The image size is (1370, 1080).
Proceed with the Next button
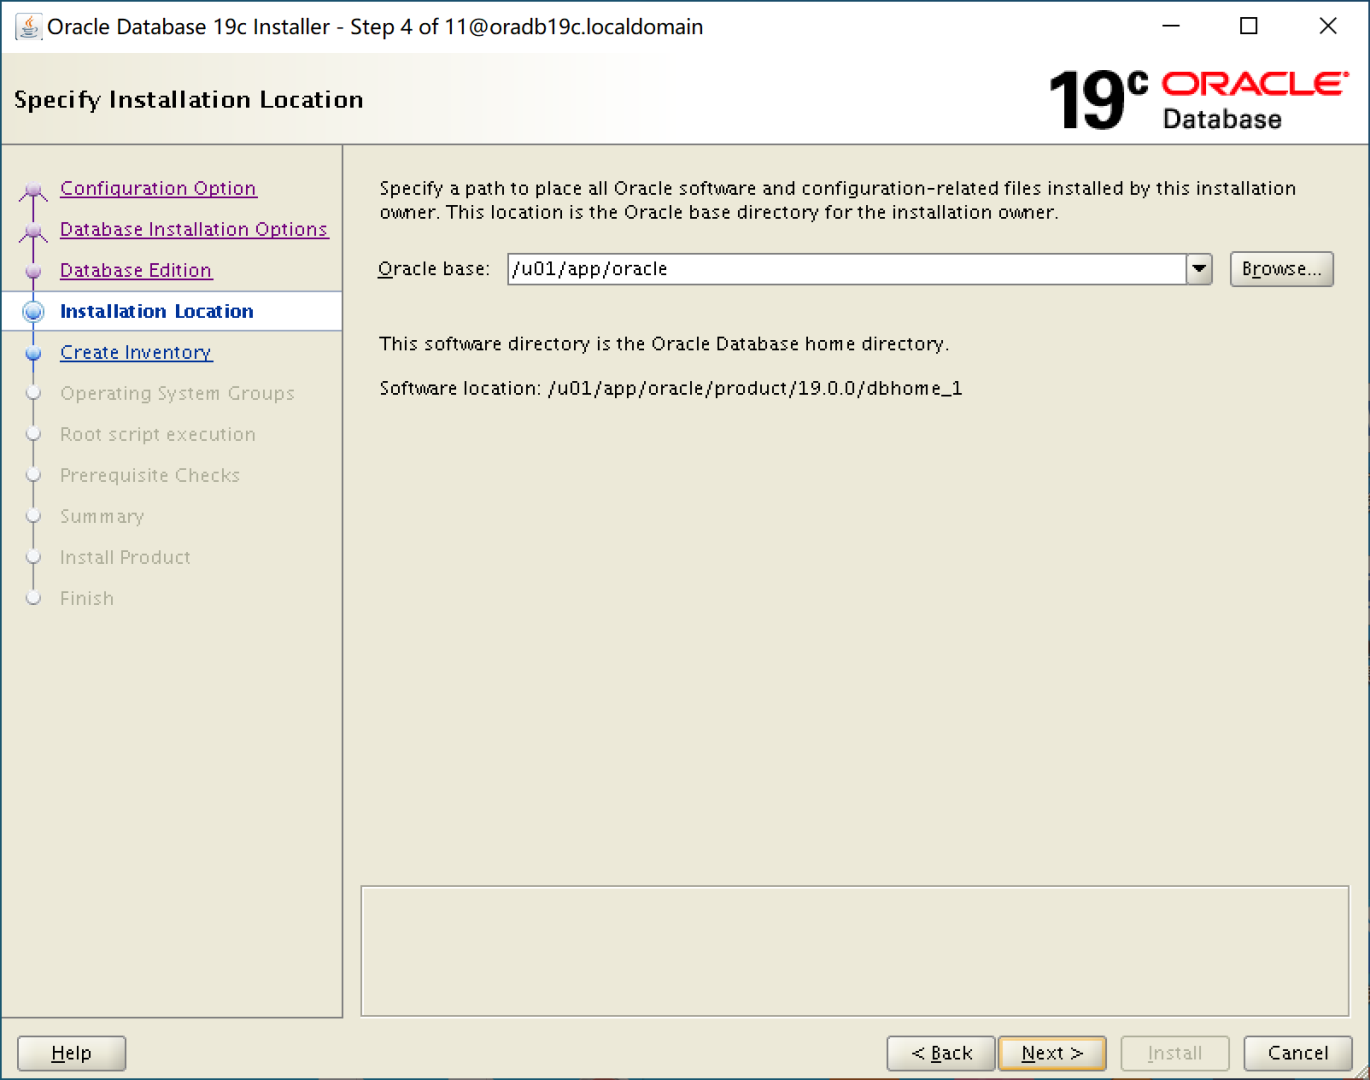click(1052, 1053)
